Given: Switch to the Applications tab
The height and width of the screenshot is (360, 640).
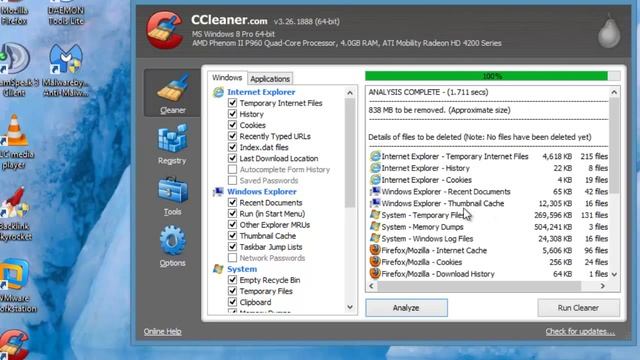Looking at the screenshot, I should [x=270, y=79].
